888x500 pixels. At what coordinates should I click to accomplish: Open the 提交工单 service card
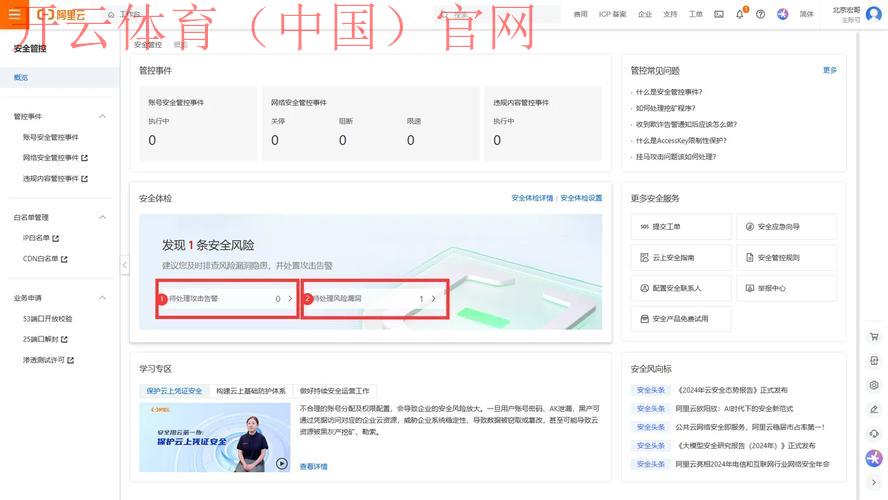coord(681,227)
